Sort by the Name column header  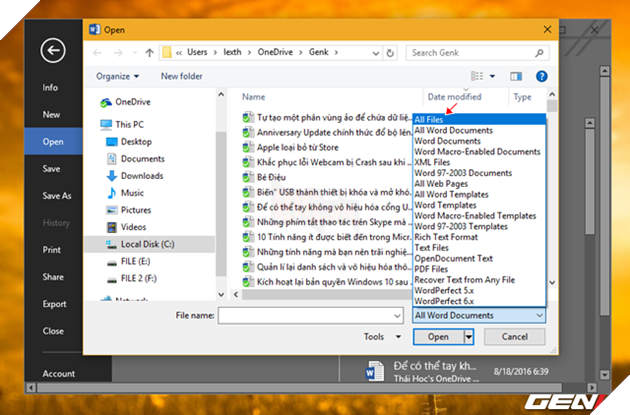253,97
